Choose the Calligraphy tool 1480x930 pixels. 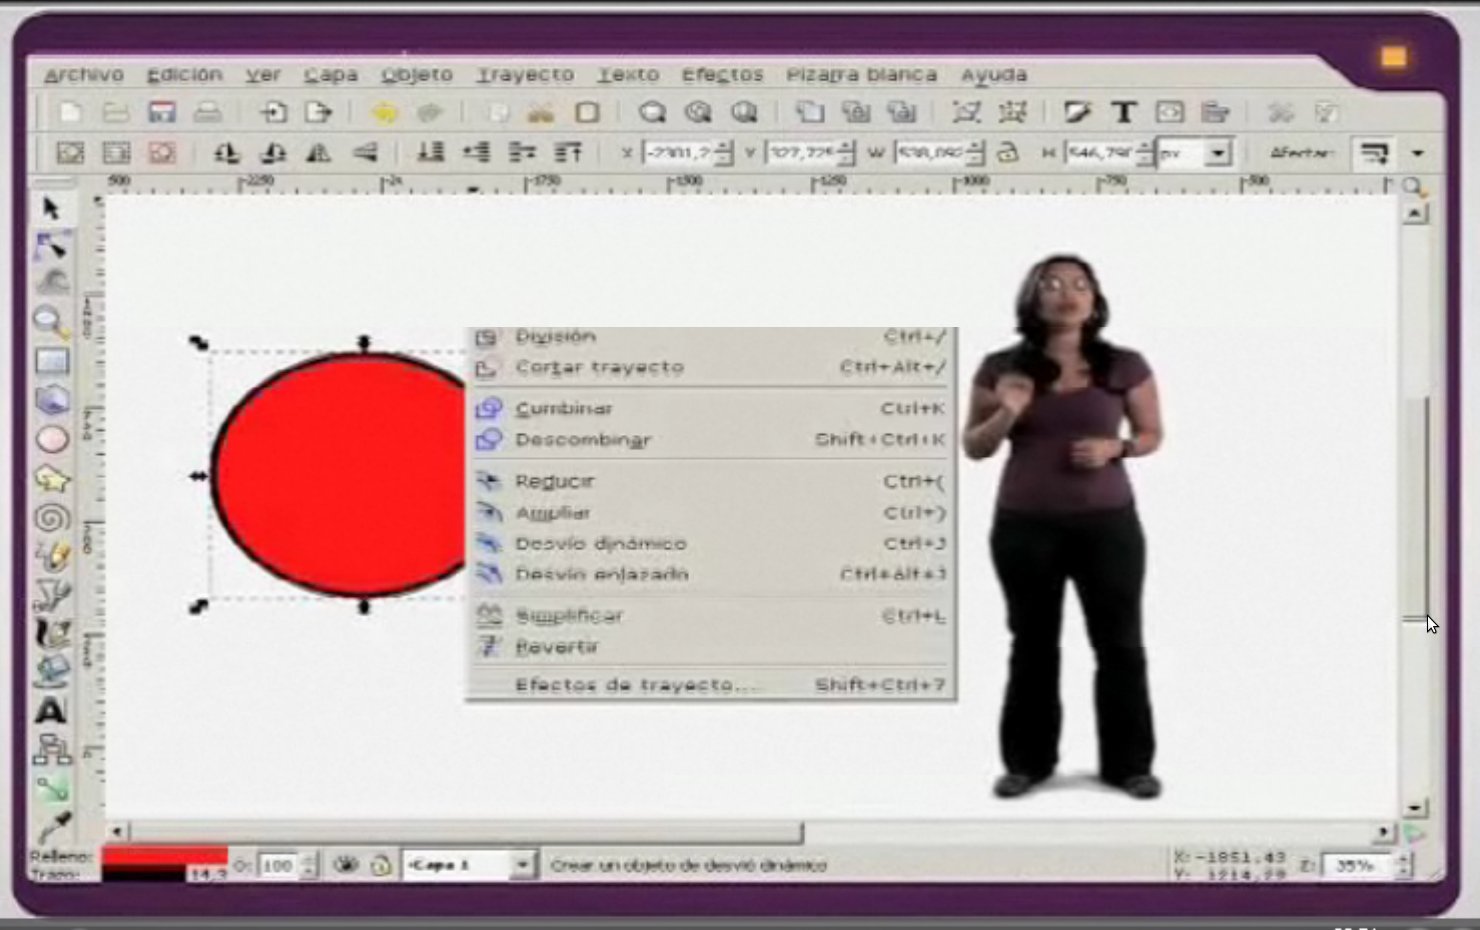(x=52, y=633)
